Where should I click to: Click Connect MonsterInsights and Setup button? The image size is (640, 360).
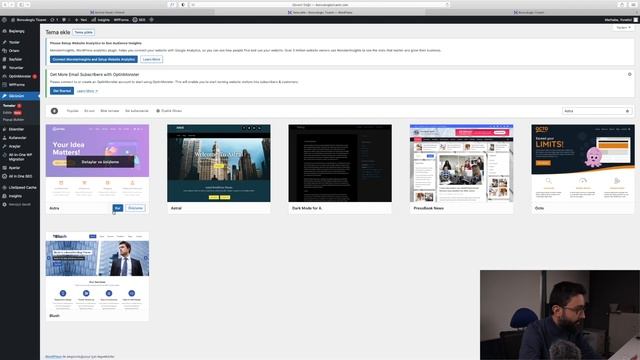click(94, 59)
